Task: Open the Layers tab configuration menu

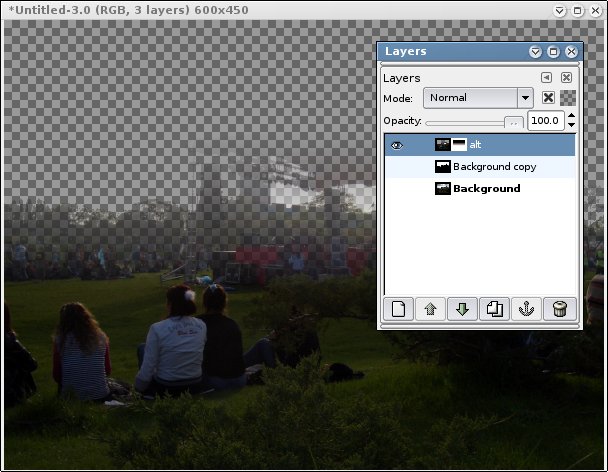Action: pos(547,77)
